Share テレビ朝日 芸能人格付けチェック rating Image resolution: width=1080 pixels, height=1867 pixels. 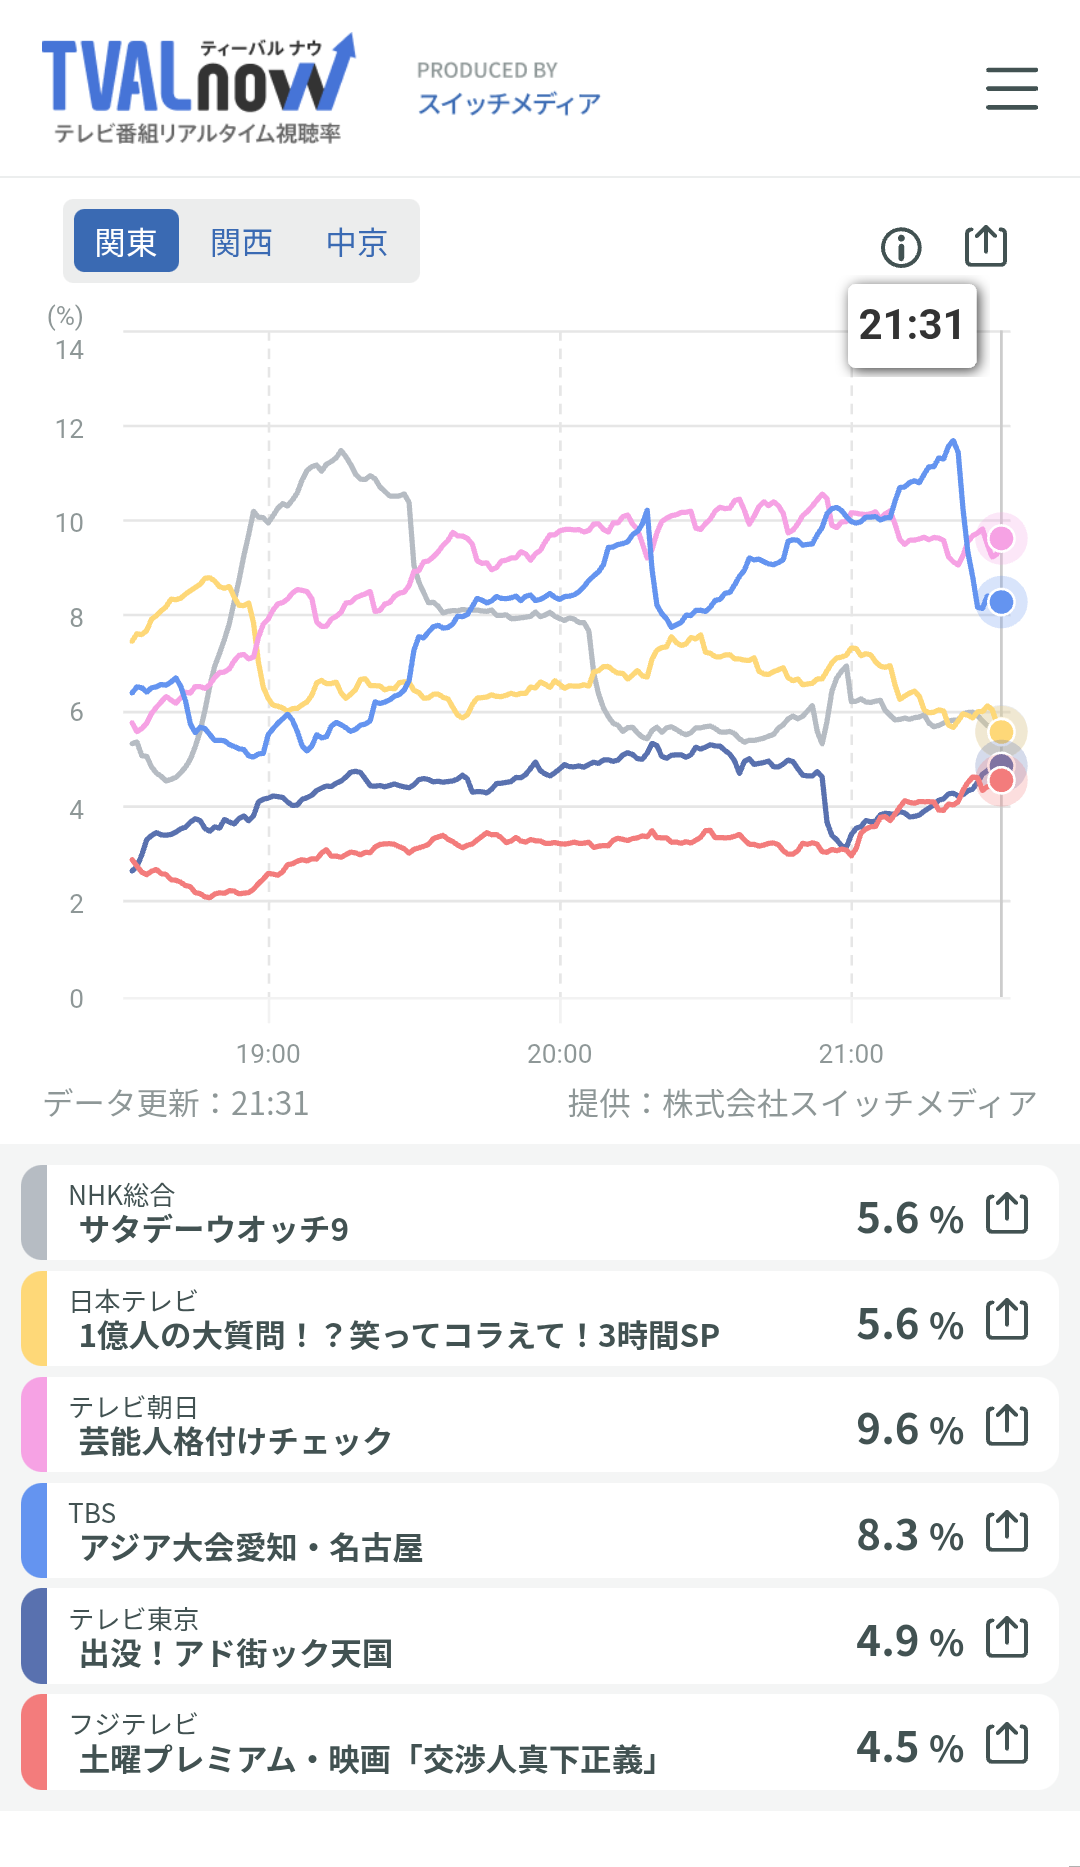pos(1007,1425)
